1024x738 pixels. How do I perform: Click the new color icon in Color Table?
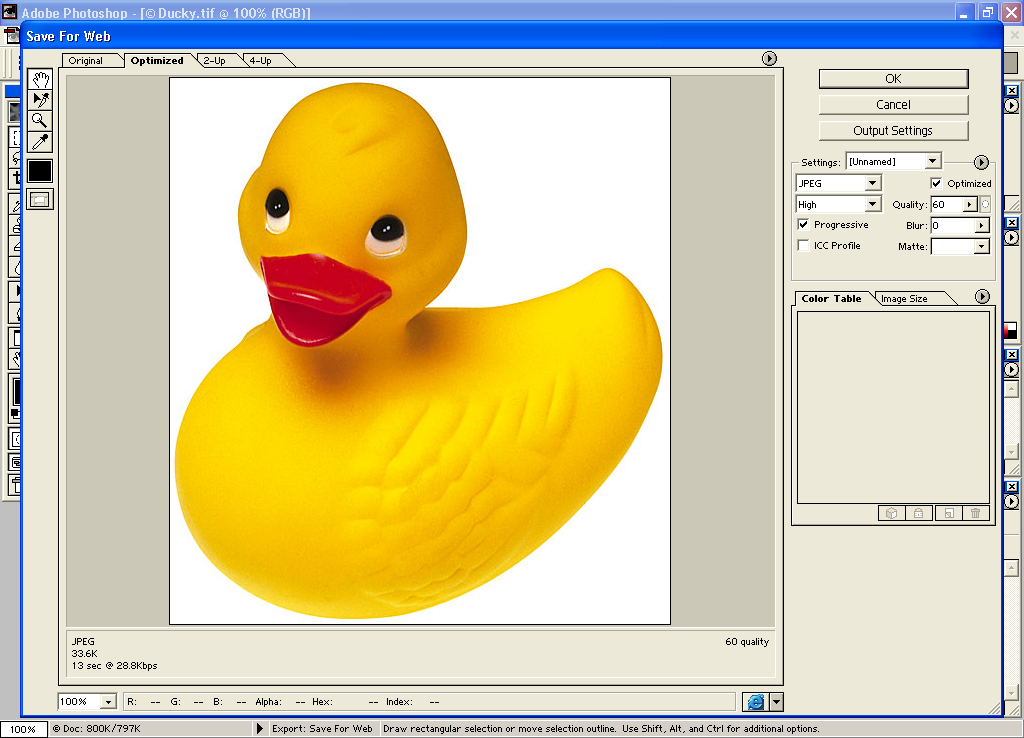tap(948, 513)
